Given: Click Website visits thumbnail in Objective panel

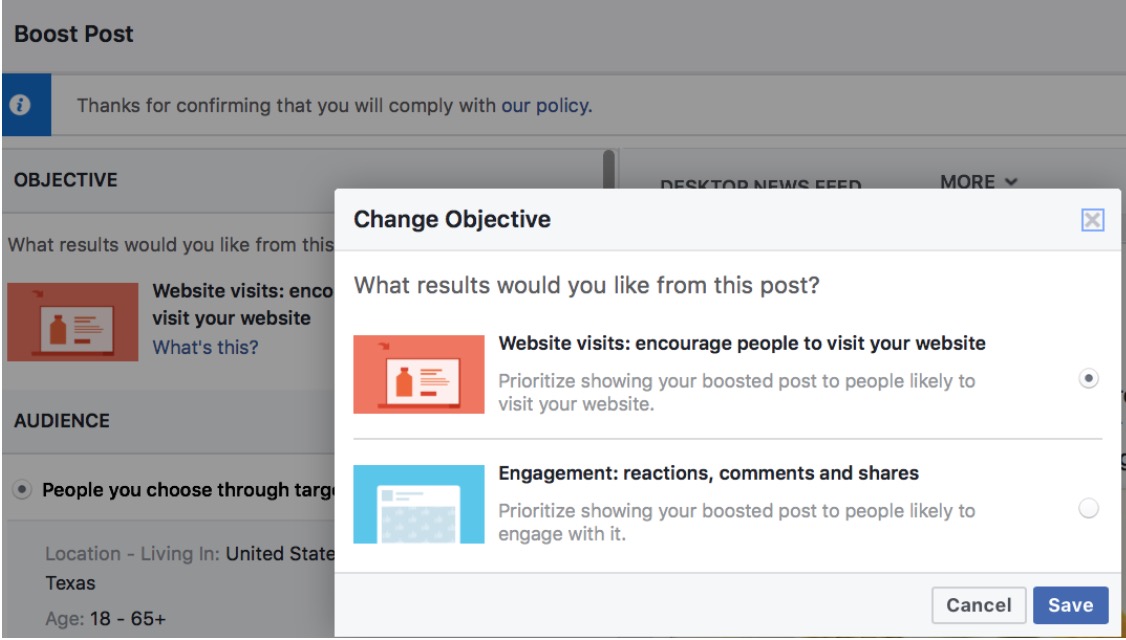Looking at the screenshot, I should (x=73, y=322).
